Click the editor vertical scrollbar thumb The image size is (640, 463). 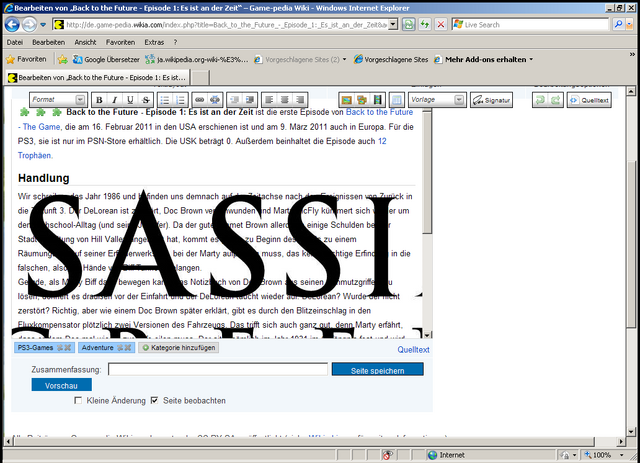click(x=427, y=172)
